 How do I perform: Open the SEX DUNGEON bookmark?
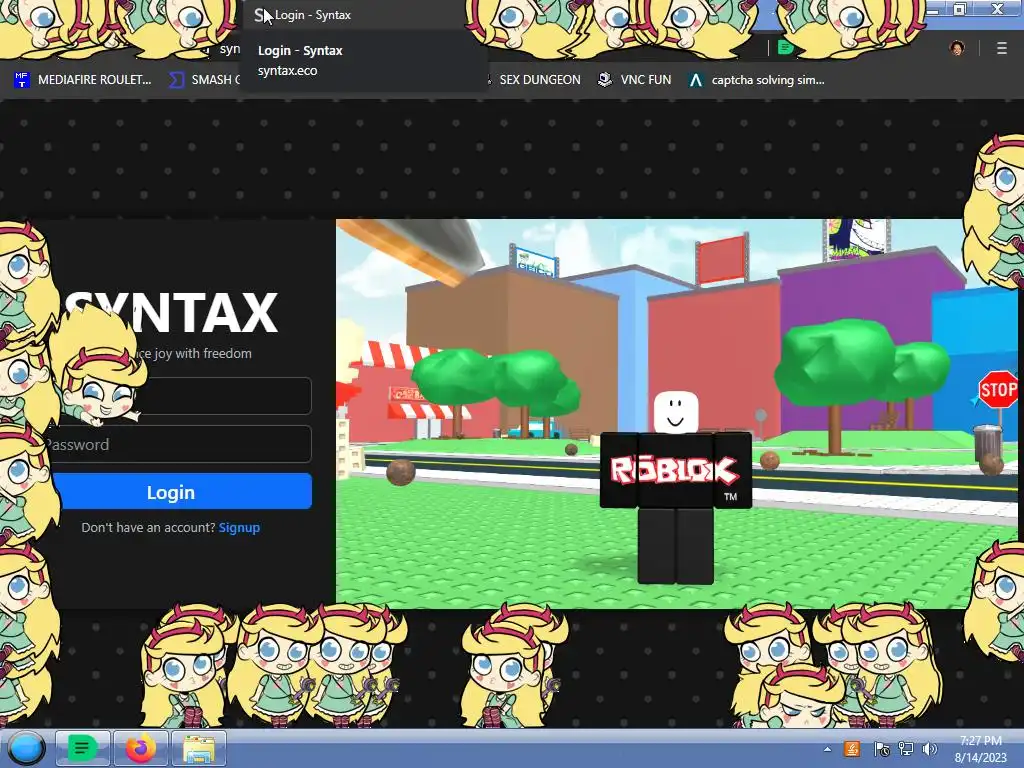click(x=537, y=80)
